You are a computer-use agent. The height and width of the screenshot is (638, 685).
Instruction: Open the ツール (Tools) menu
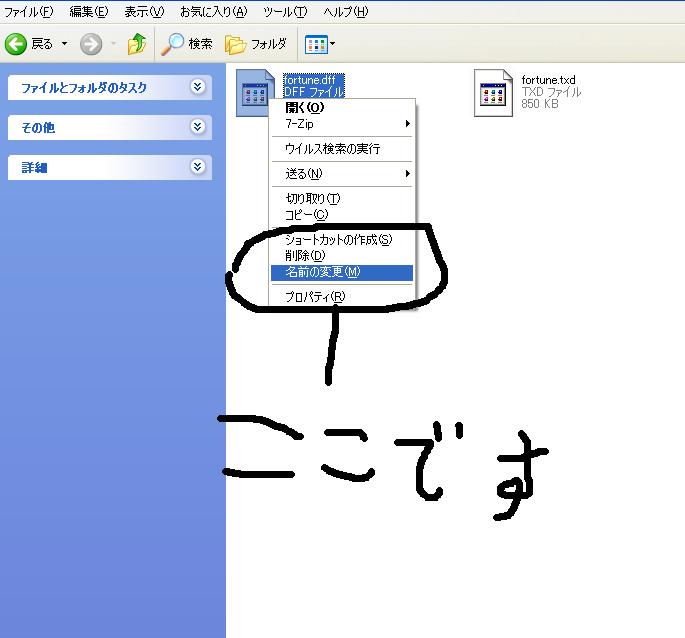[x=285, y=12]
